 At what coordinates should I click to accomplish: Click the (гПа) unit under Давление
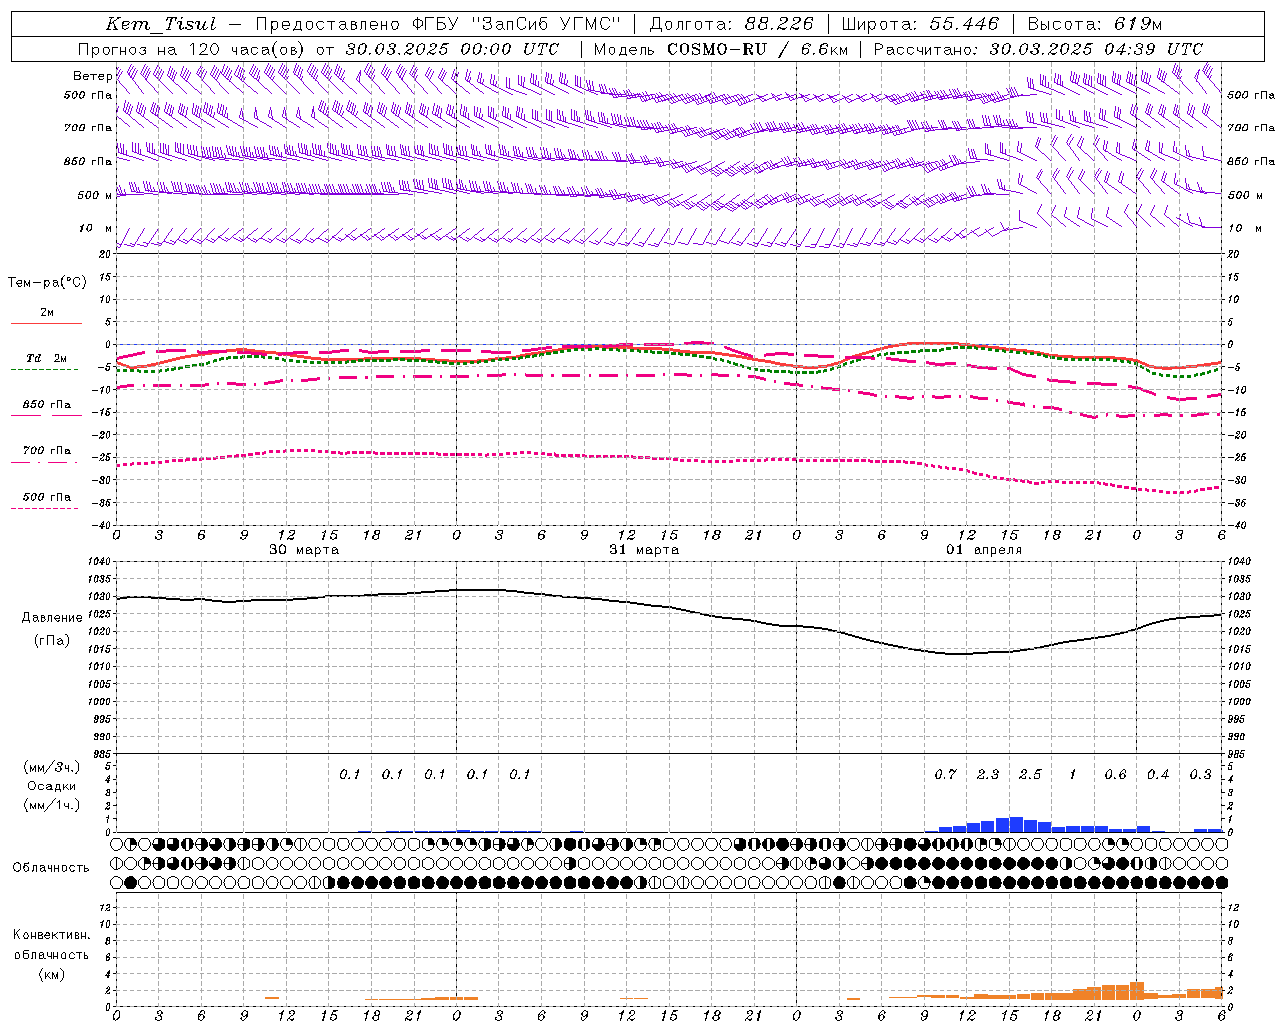pos(52,640)
